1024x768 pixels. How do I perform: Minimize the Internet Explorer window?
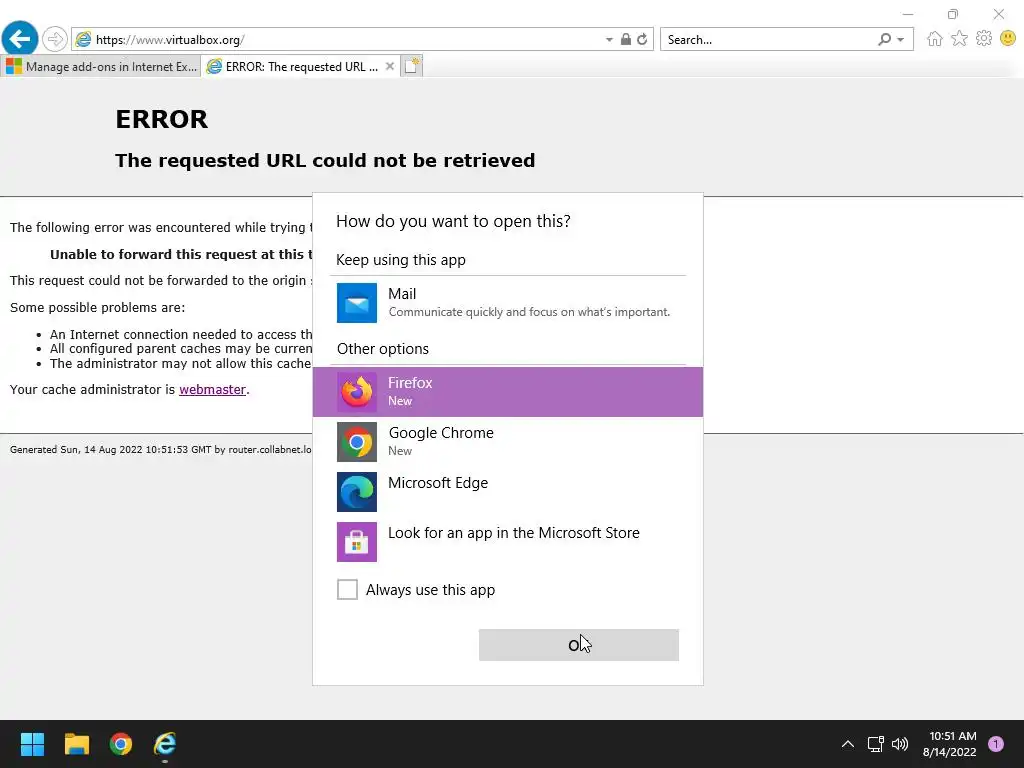click(908, 14)
